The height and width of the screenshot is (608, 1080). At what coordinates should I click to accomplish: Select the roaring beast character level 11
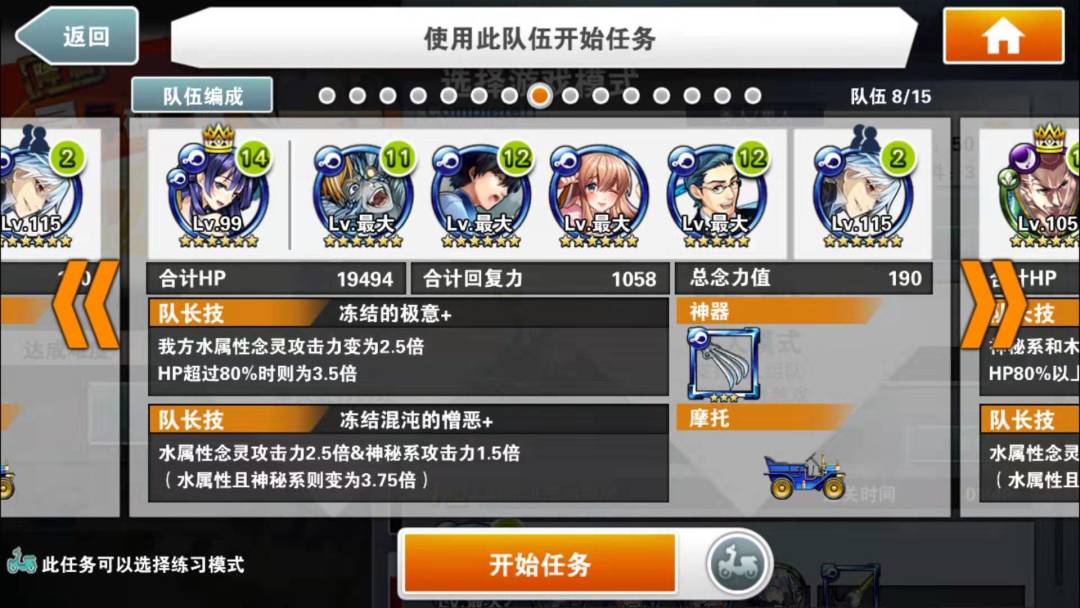tap(363, 194)
